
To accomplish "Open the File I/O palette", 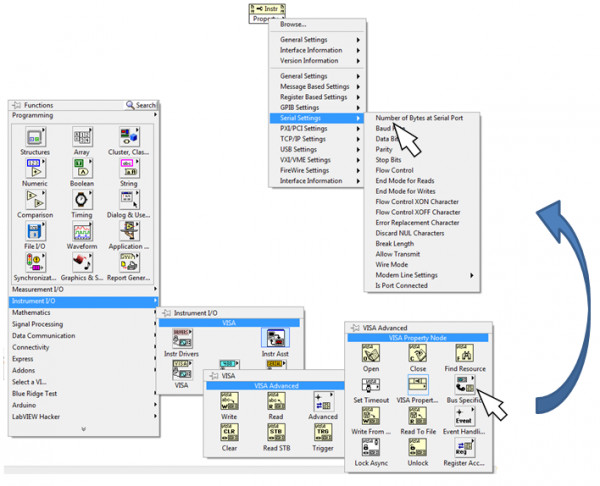I will coord(34,232).
